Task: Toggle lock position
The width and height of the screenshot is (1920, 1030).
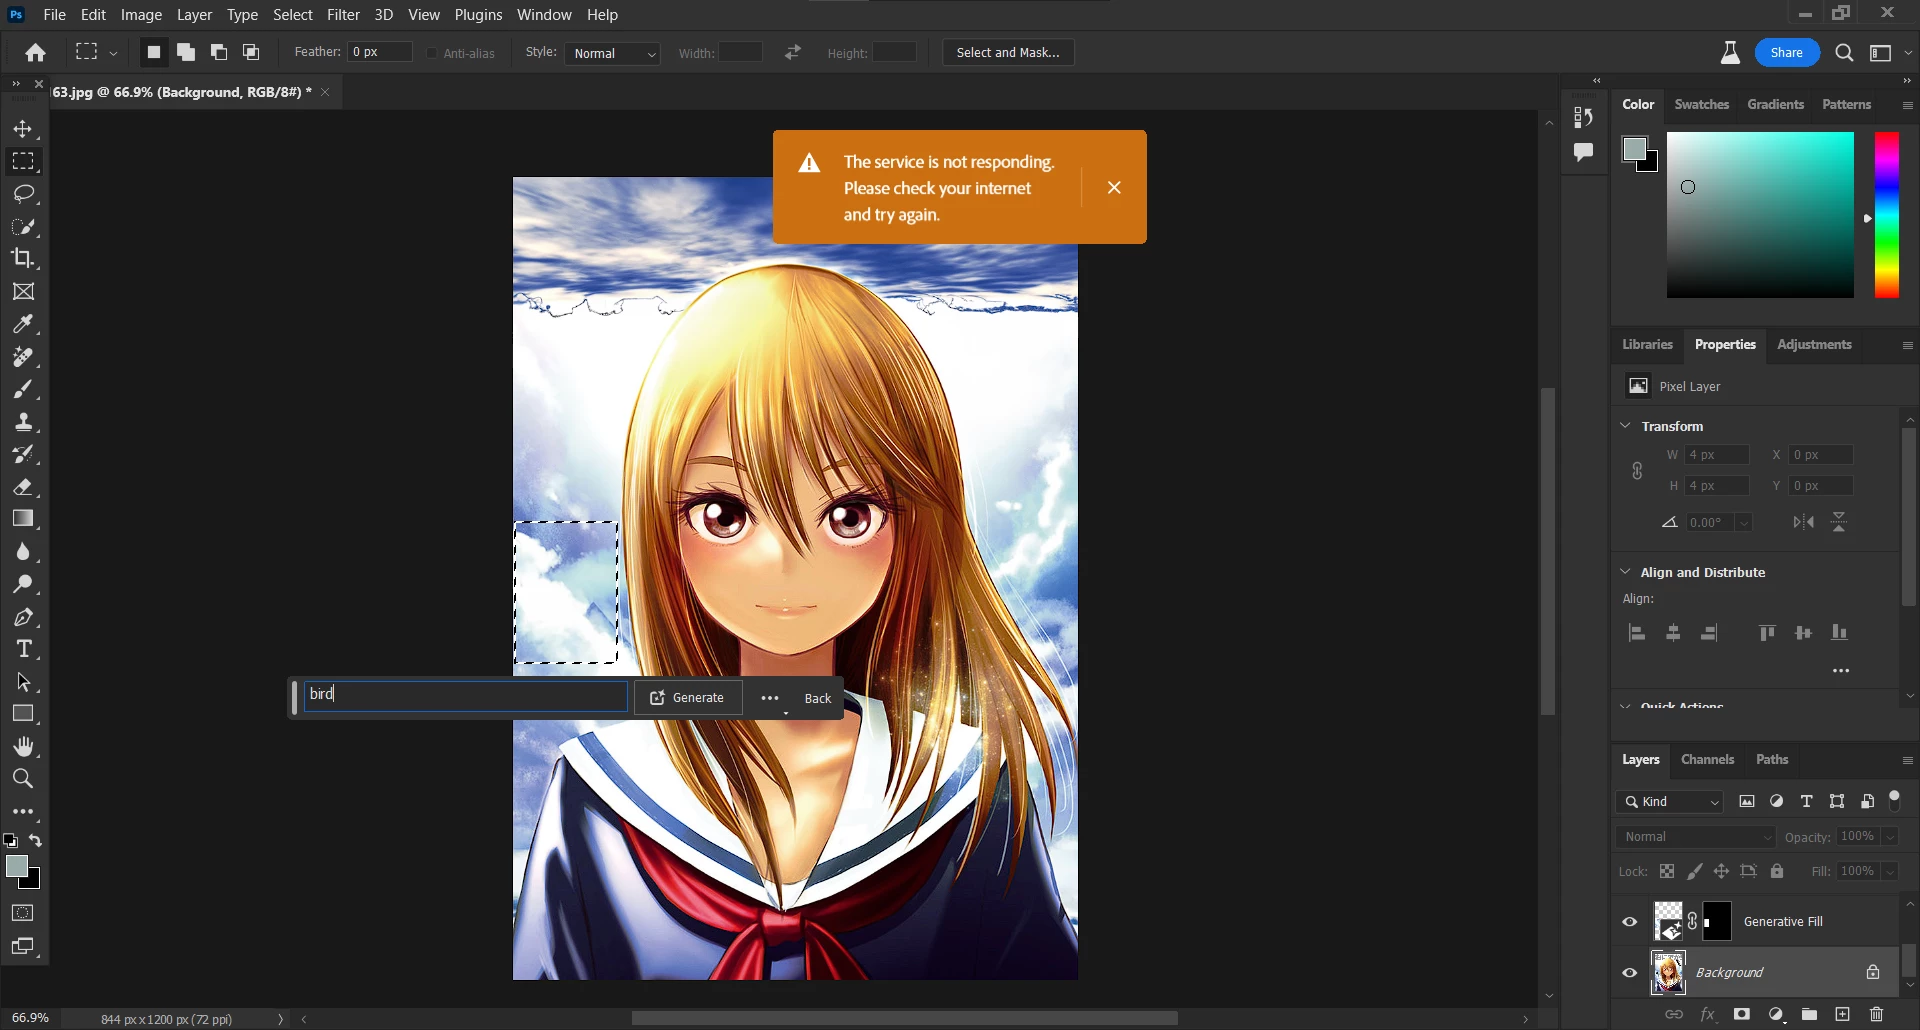Action: [x=1721, y=872]
